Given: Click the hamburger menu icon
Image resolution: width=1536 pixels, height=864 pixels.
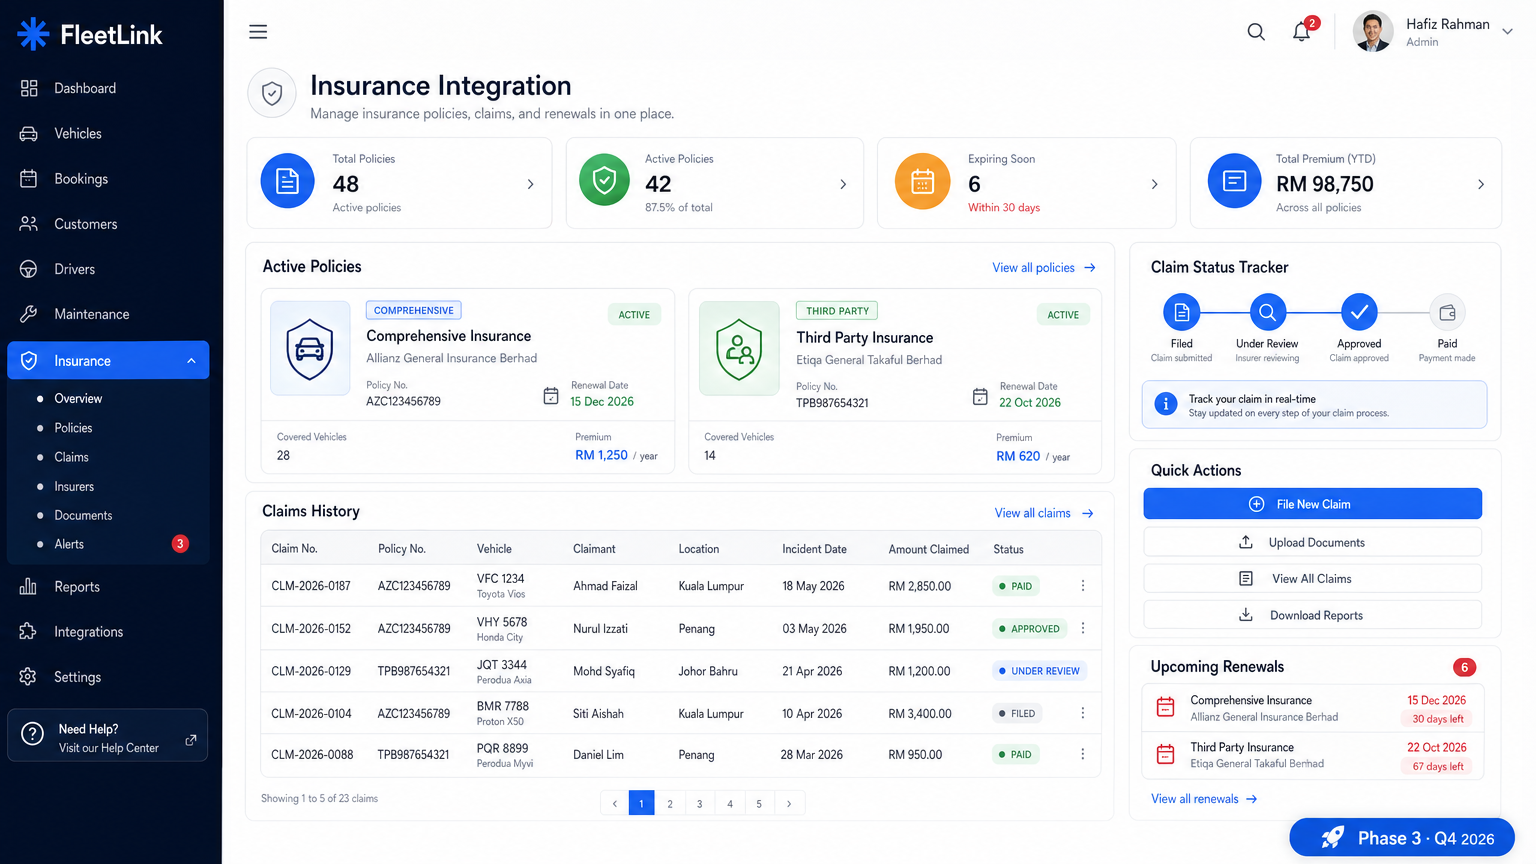Looking at the screenshot, I should click(257, 31).
